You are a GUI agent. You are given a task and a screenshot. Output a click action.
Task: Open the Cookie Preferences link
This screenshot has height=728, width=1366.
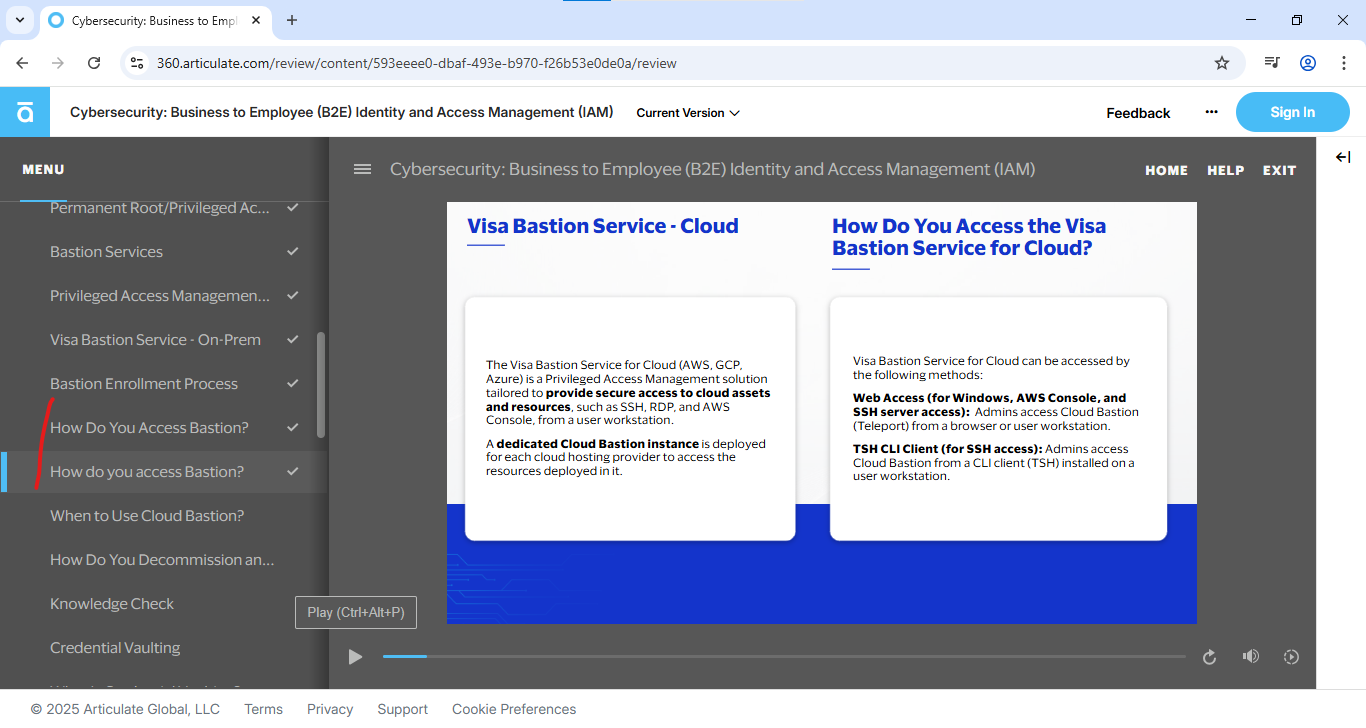514,709
